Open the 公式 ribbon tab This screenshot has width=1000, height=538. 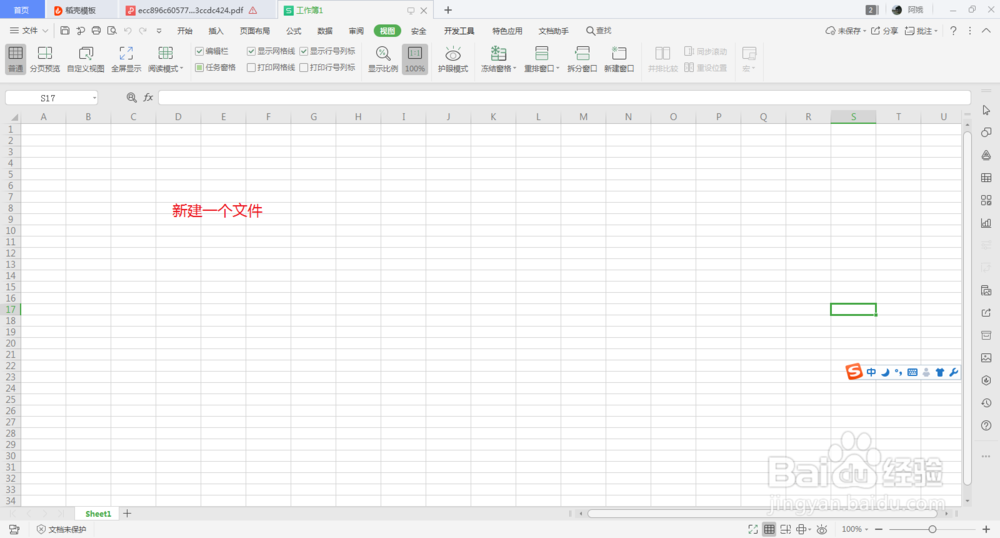pos(293,31)
